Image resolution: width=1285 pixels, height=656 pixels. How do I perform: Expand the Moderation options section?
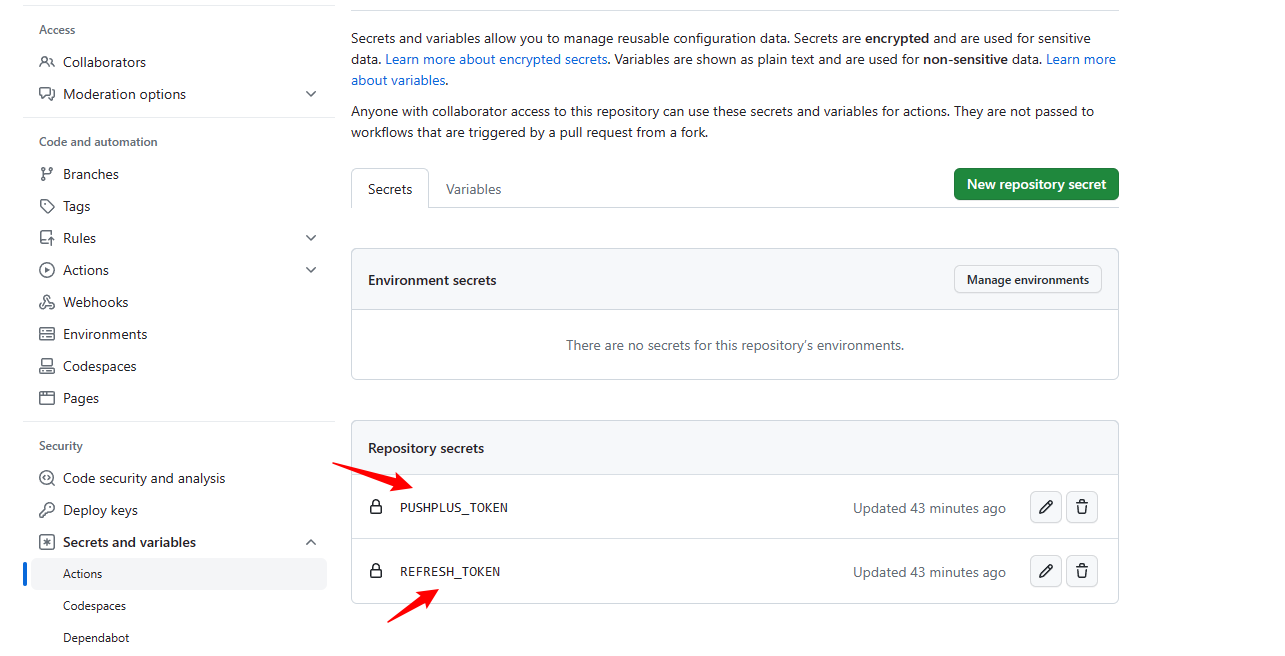coord(311,94)
